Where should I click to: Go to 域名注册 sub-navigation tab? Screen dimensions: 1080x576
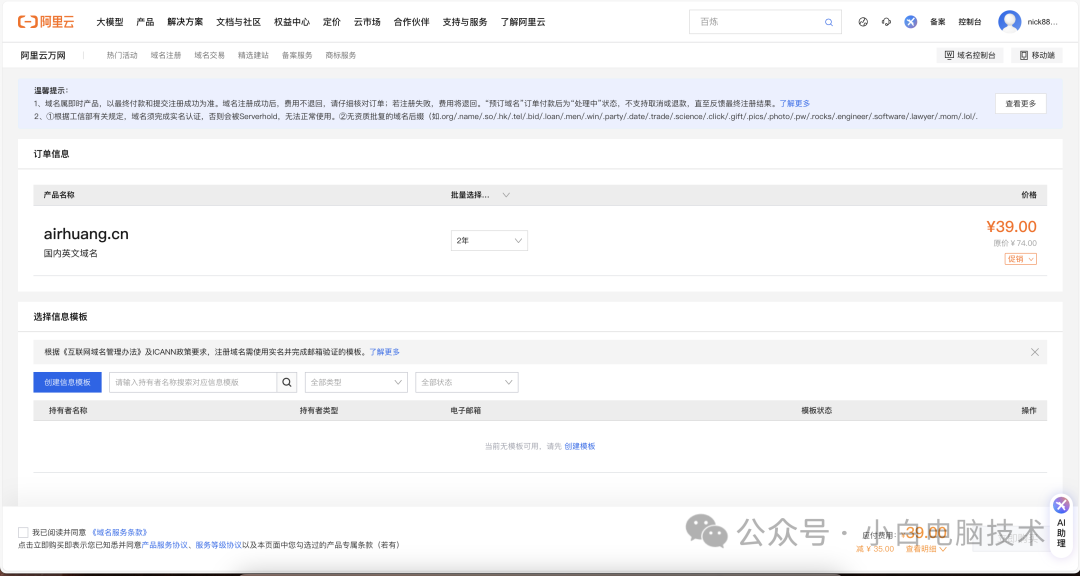coord(166,55)
